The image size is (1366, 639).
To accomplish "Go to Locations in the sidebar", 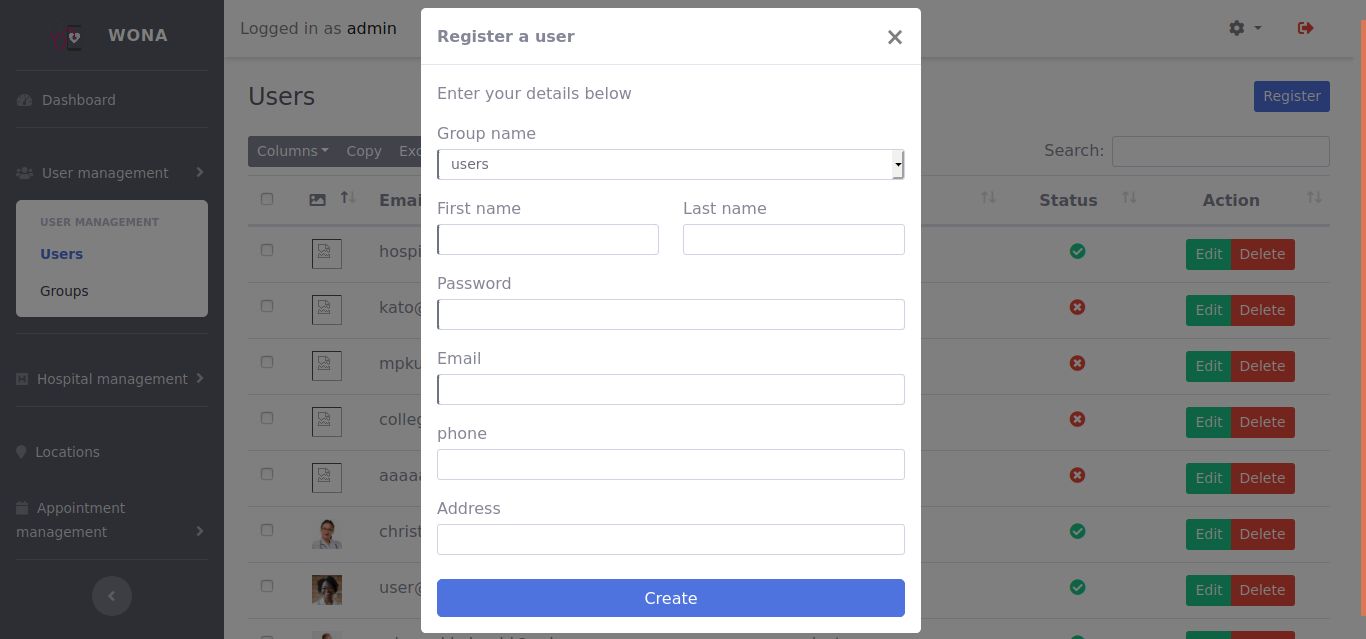I will click(x=67, y=452).
